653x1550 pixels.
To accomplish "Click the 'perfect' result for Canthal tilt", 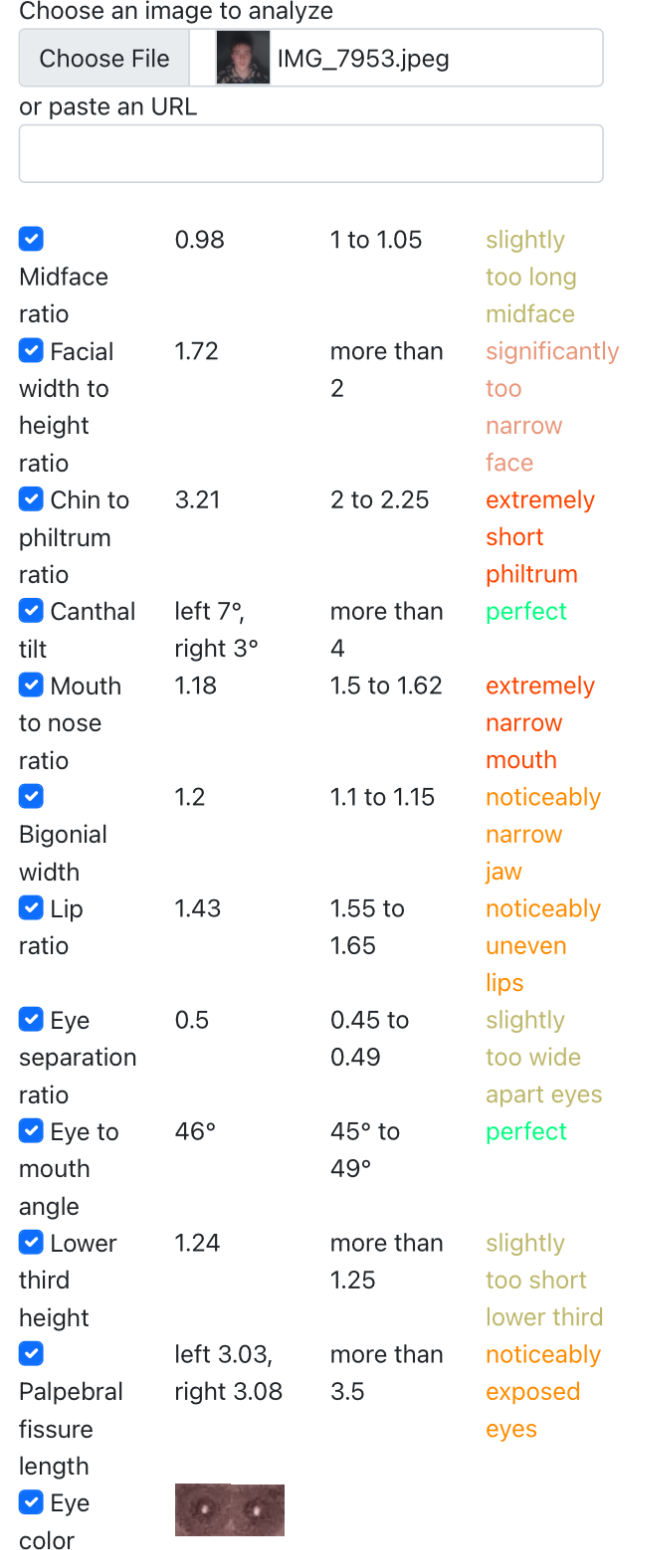I will [526, 611].
